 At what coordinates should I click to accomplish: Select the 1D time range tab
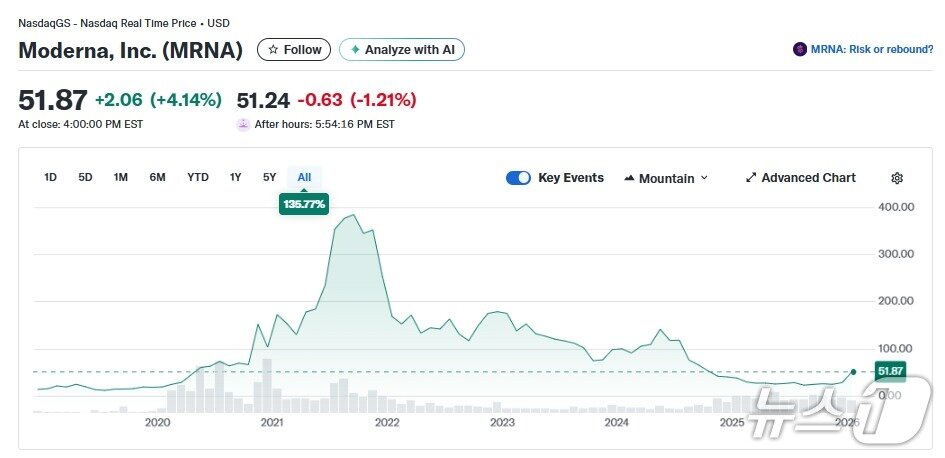(x=51, y=177)
